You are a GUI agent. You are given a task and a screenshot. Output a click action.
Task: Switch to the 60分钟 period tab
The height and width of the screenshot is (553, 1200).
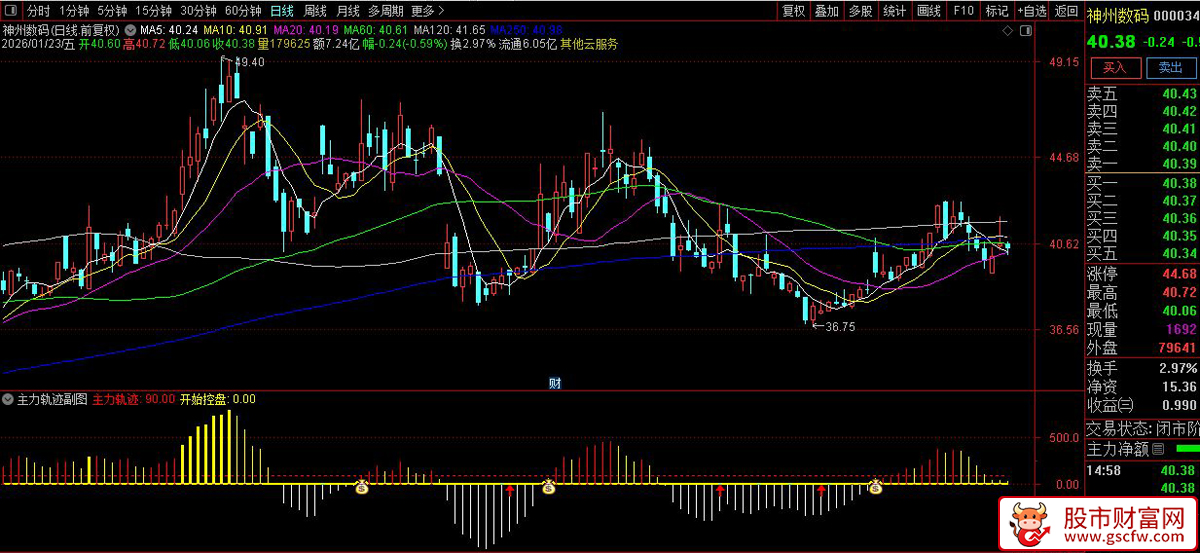click(244, 11)
